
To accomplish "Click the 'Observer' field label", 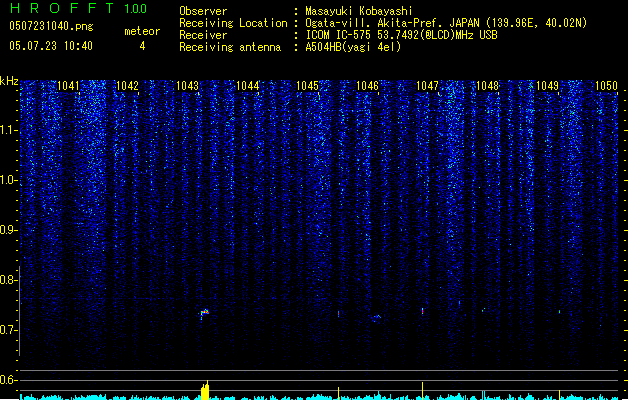I will click(203, 11).
